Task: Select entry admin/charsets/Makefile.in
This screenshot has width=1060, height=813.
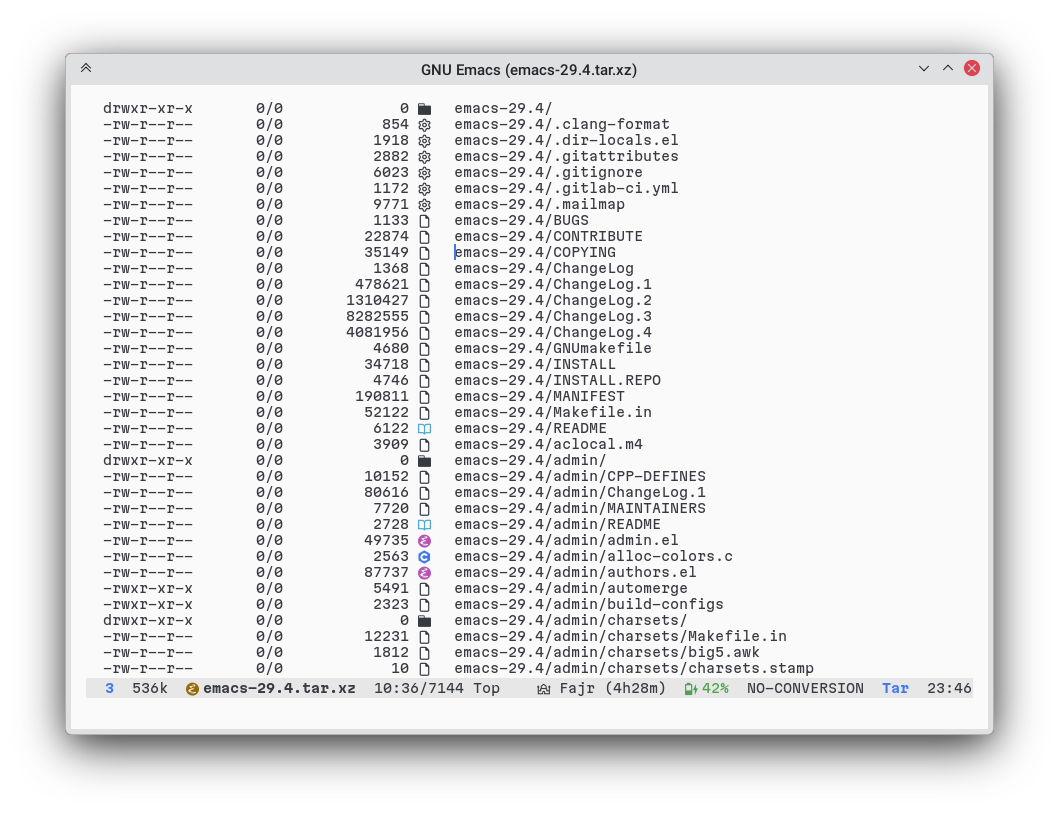Action: (x=620, y=637)
